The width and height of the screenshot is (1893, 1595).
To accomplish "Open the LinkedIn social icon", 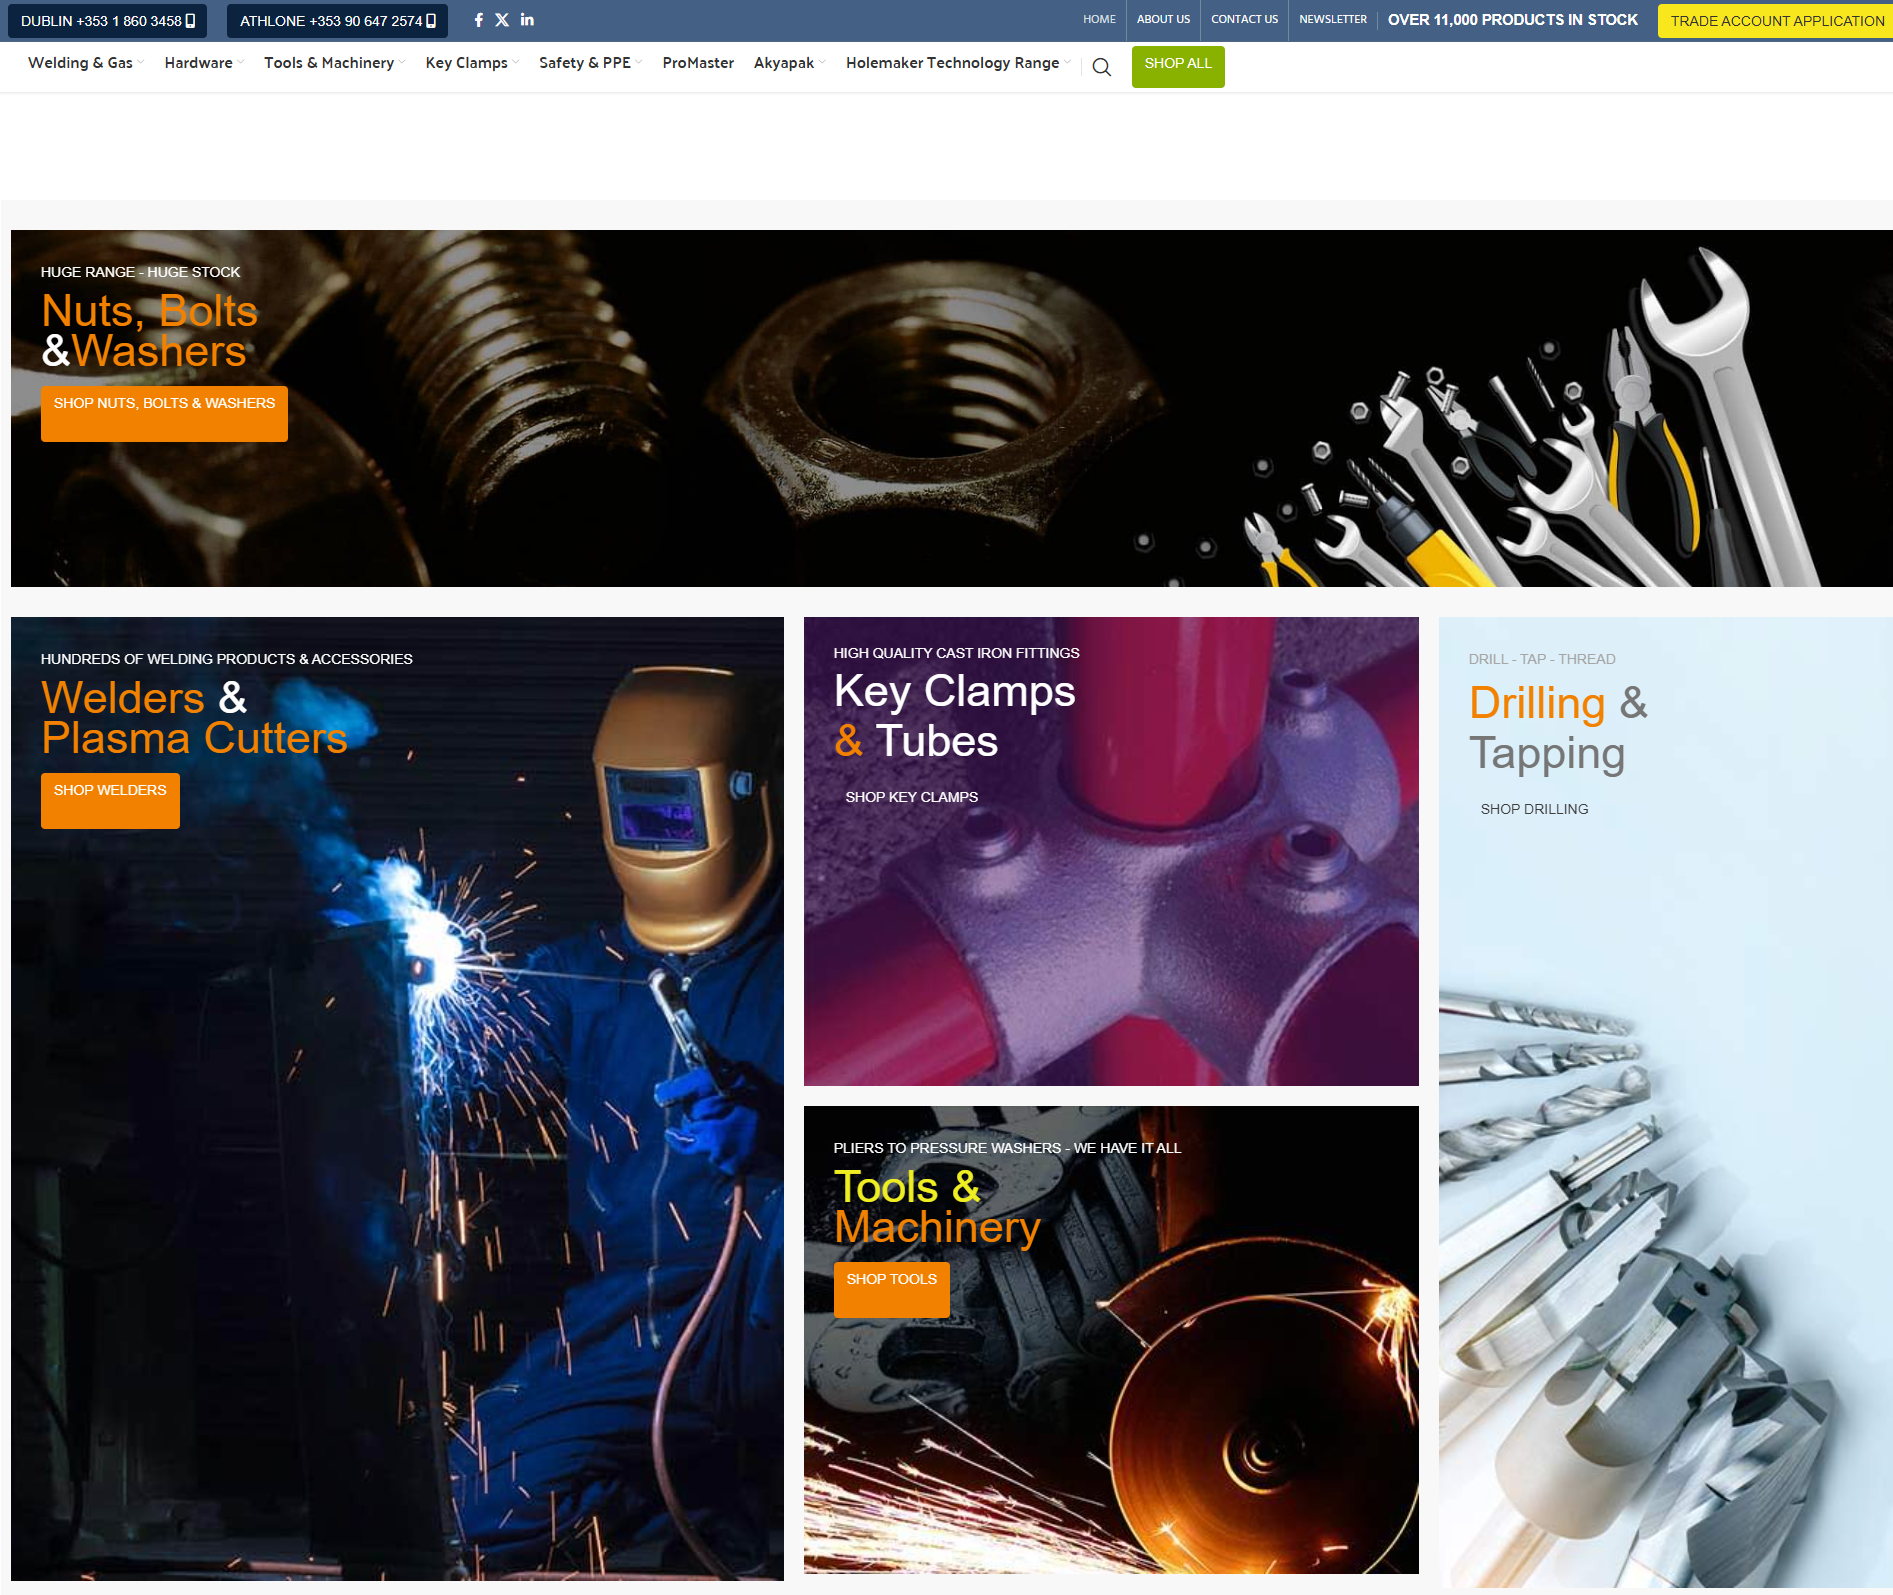I will (x=527, y=20).
